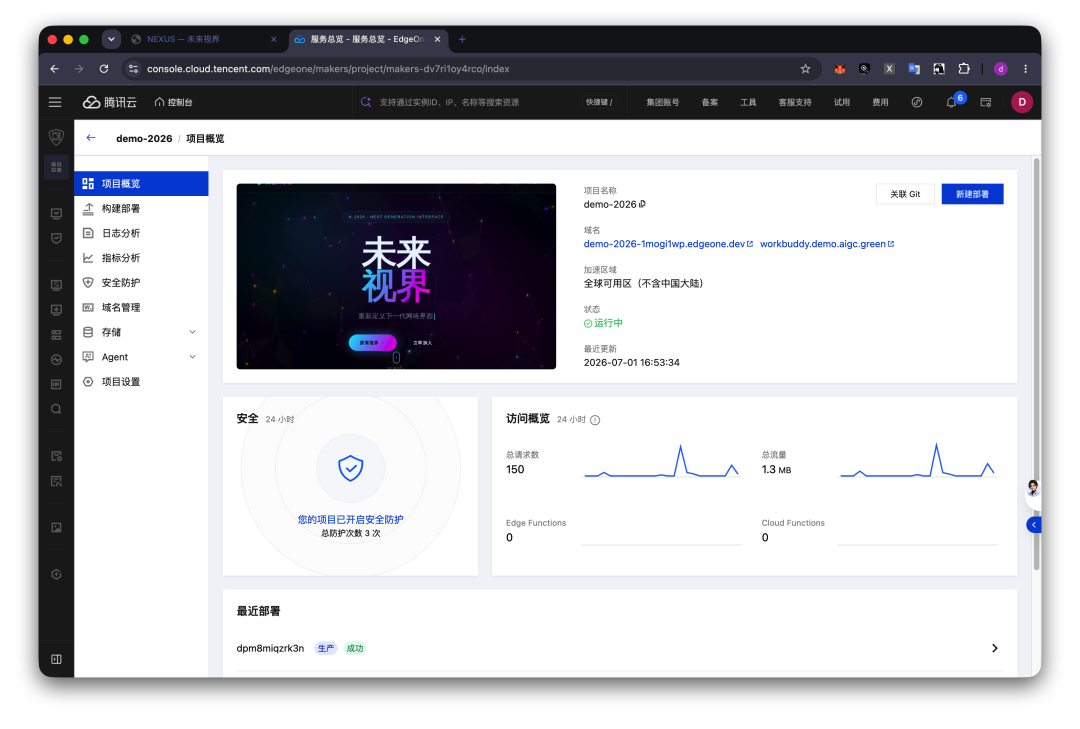Click the EdgeOne shield icon in left rail
This screenshot has width=1080, height=729.
pyautogui.click(x=56, y=137)
